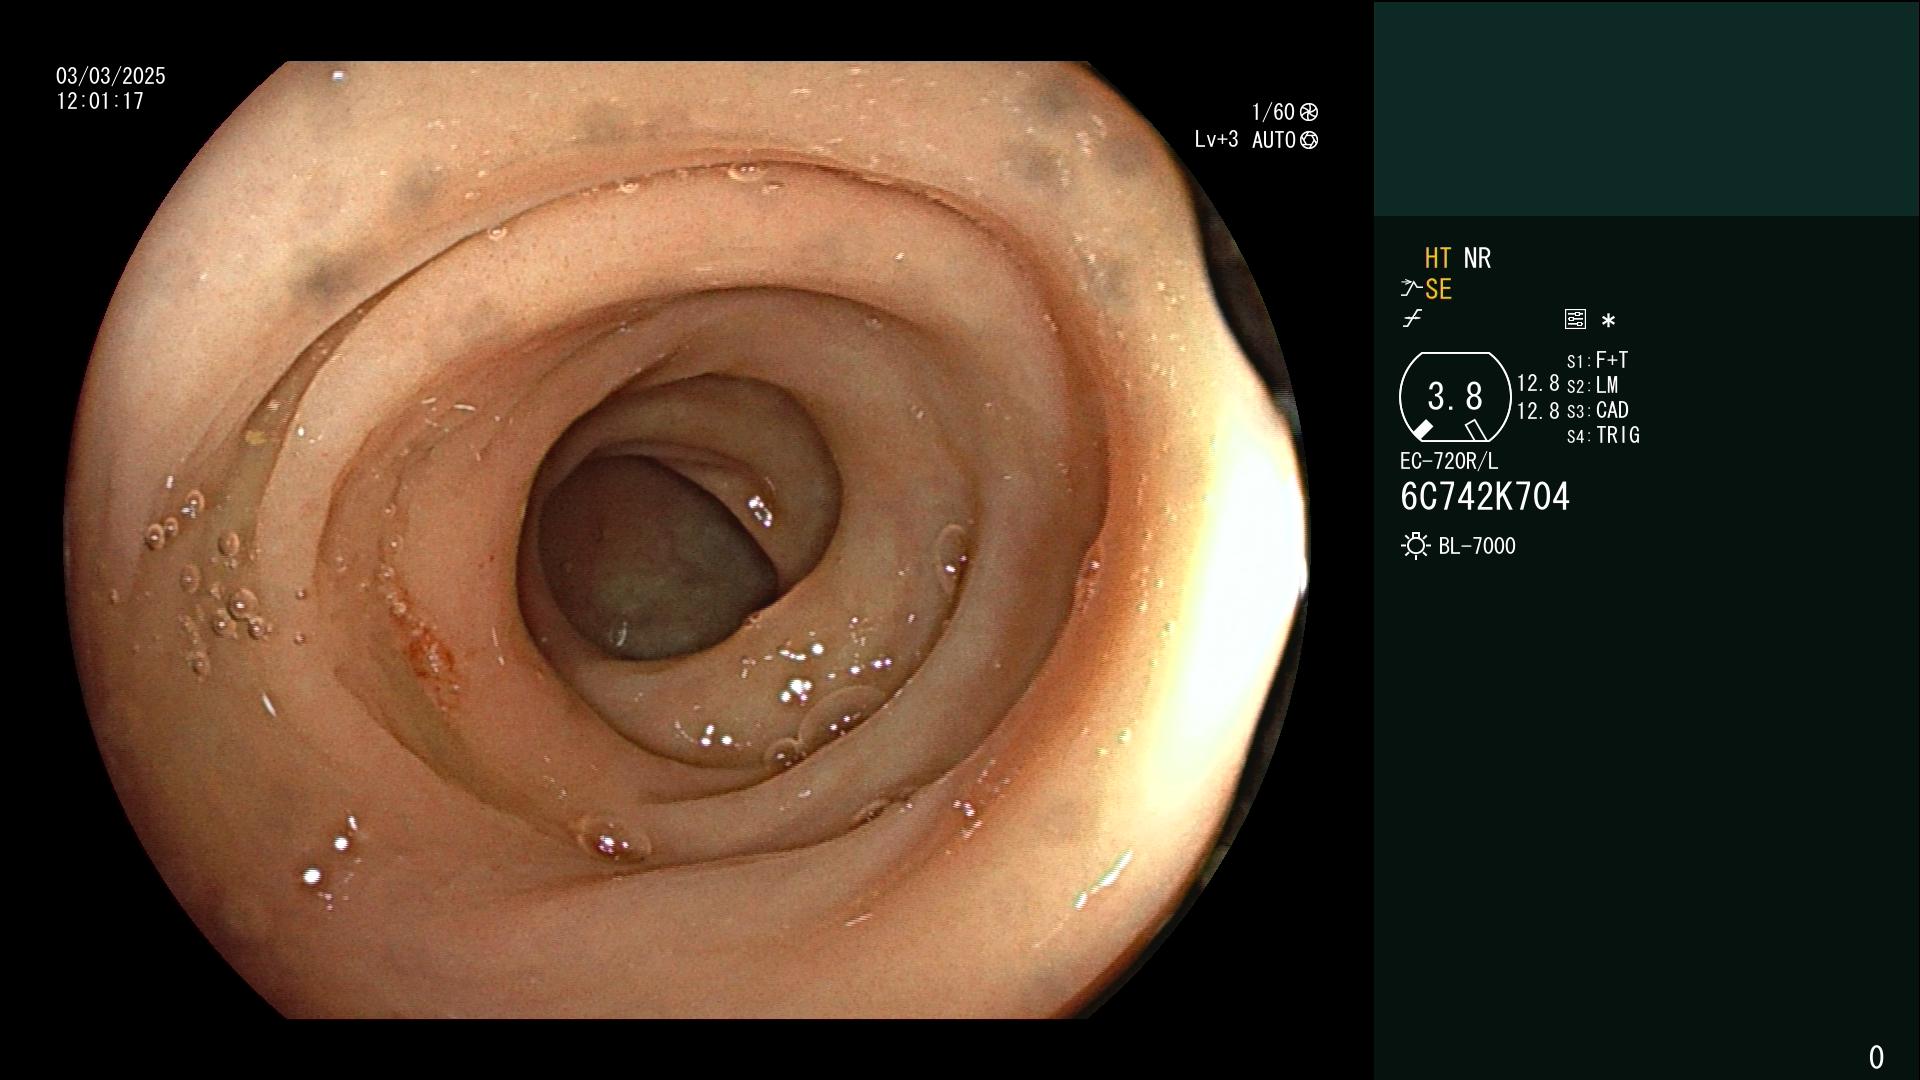The height and width of the screenshot is (1080, 1920).
Task: Click the lower 12.8 diameter value
Action: pos(1538,411)
